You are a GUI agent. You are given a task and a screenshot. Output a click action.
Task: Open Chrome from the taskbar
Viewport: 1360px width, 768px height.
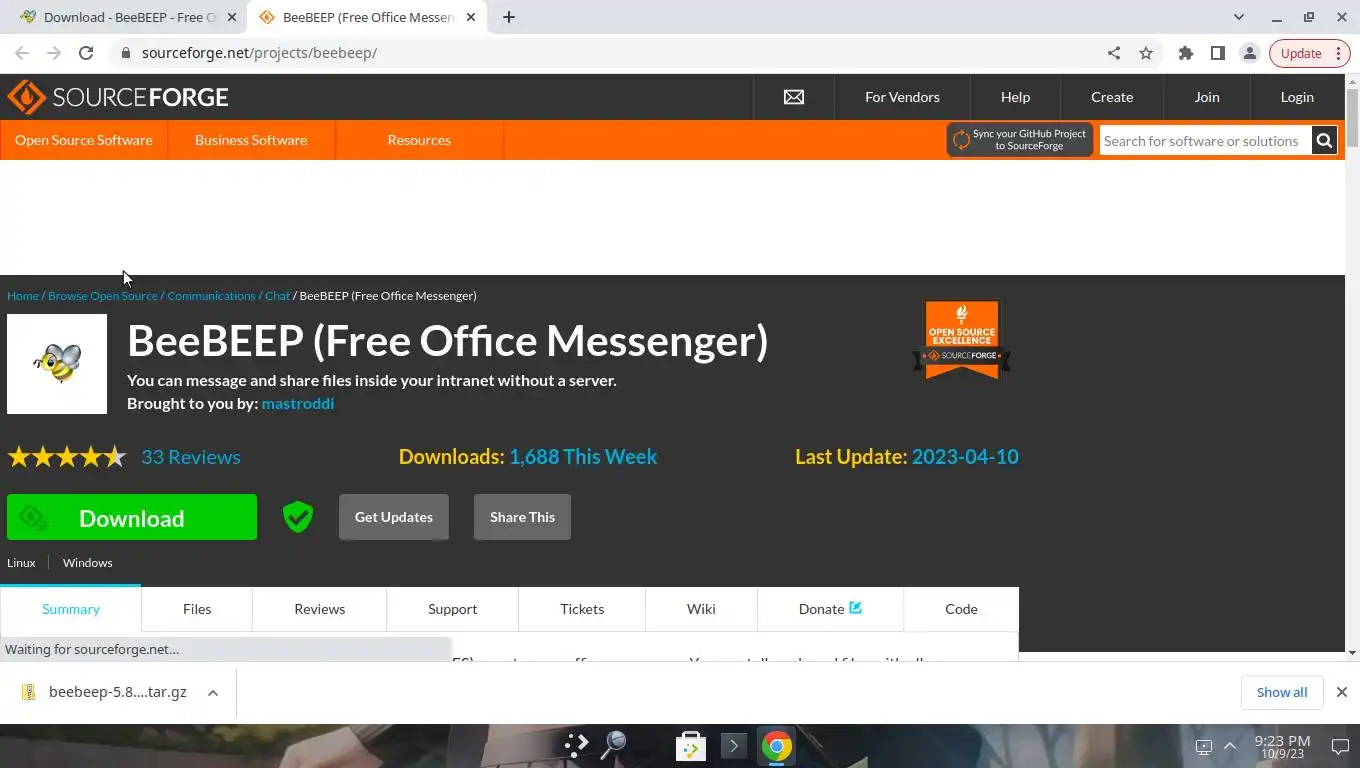click(777, 746)
